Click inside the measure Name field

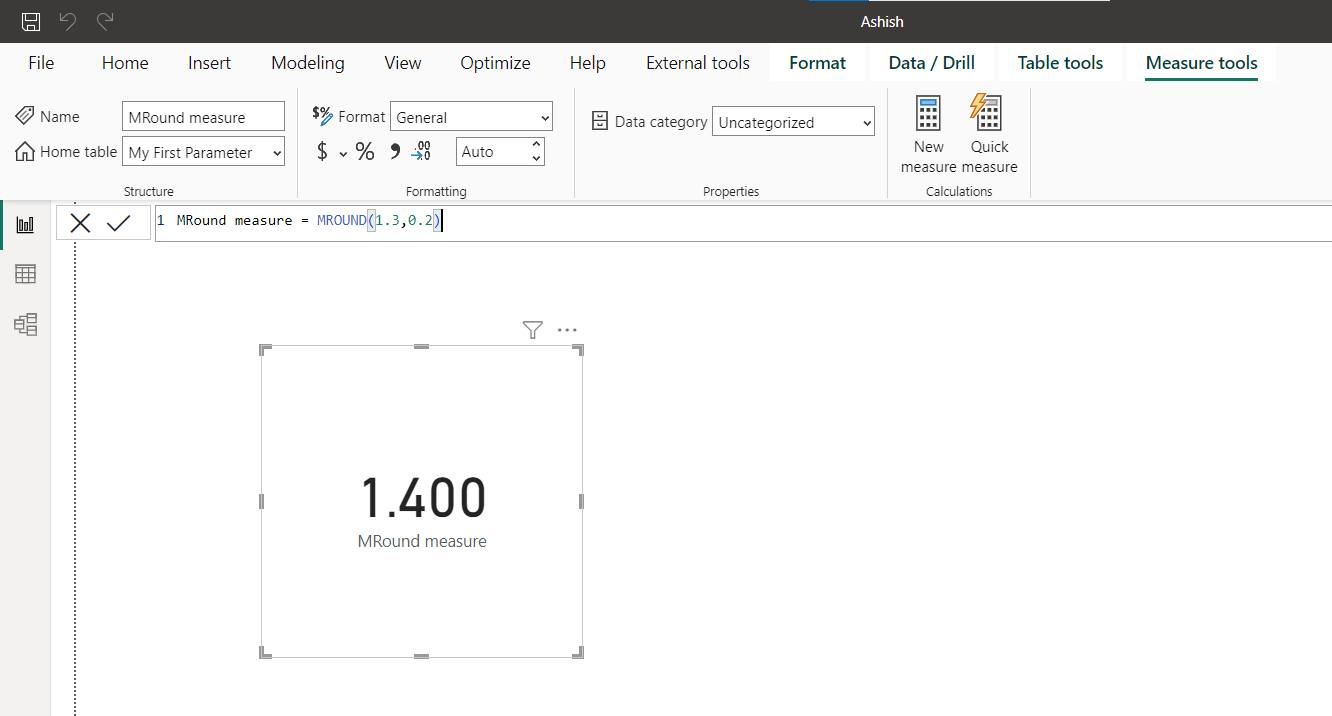pyautogui.click(x=203, y=116)
